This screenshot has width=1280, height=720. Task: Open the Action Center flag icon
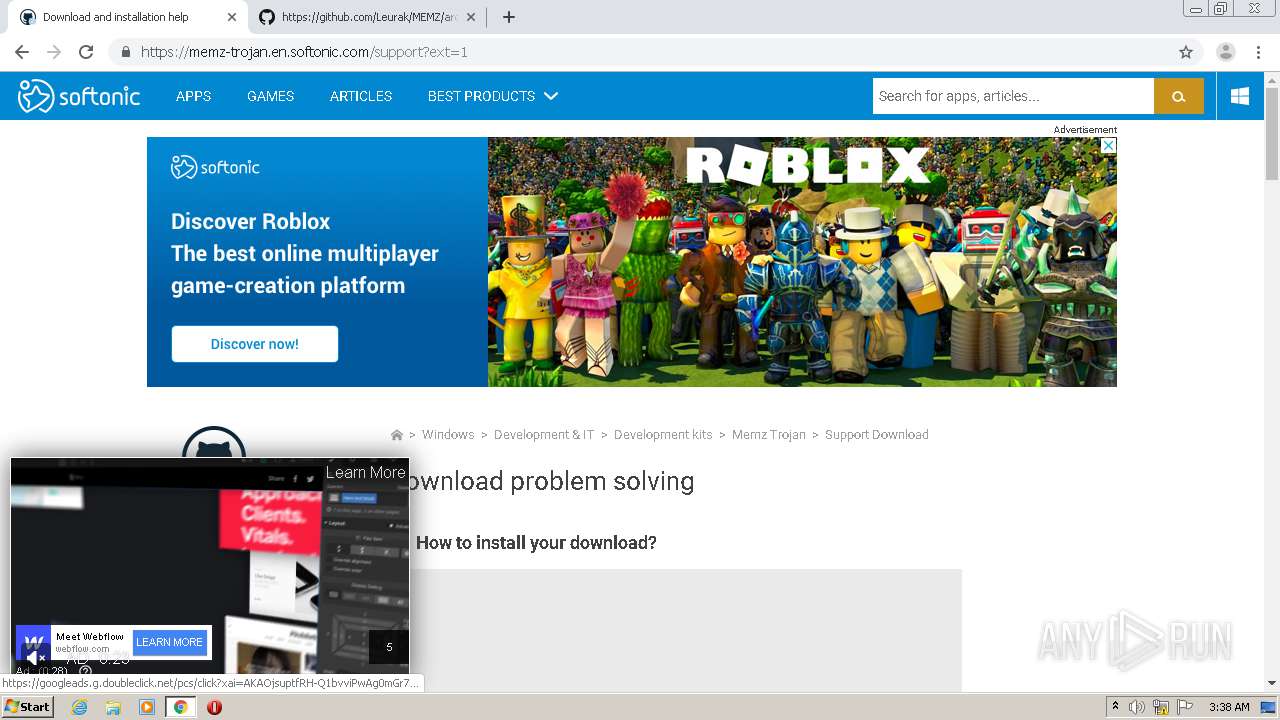click(1185, 707)
